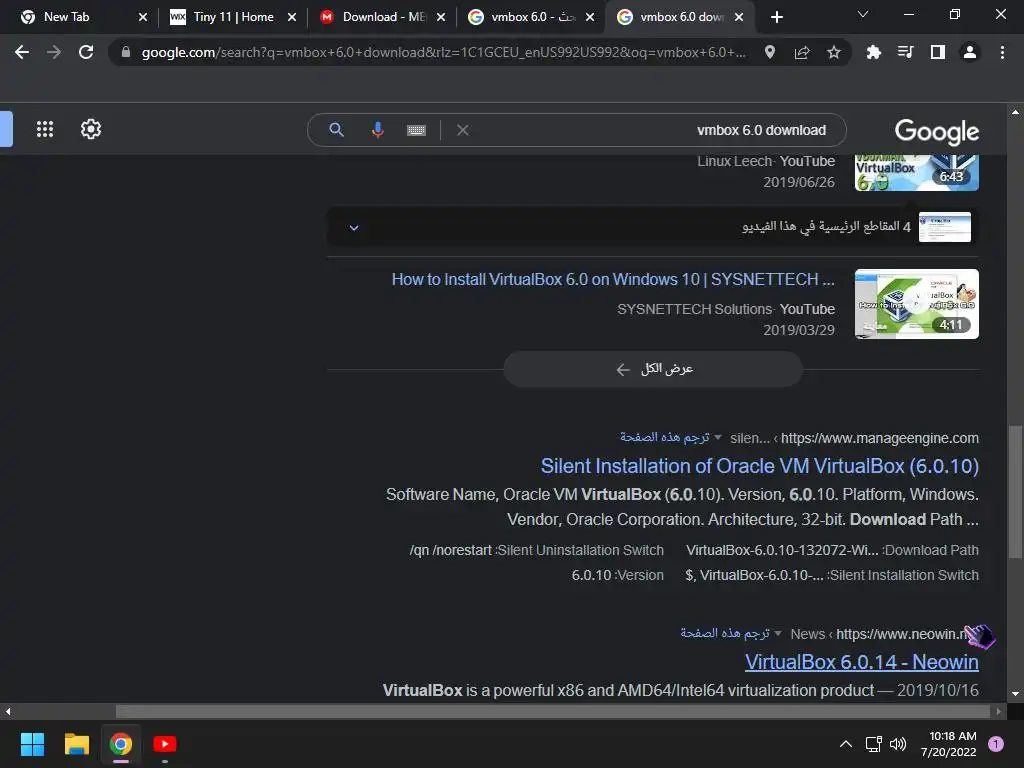Expand the 4 key moments section
The image size is (1024, 768).
(x=353, y=228)
